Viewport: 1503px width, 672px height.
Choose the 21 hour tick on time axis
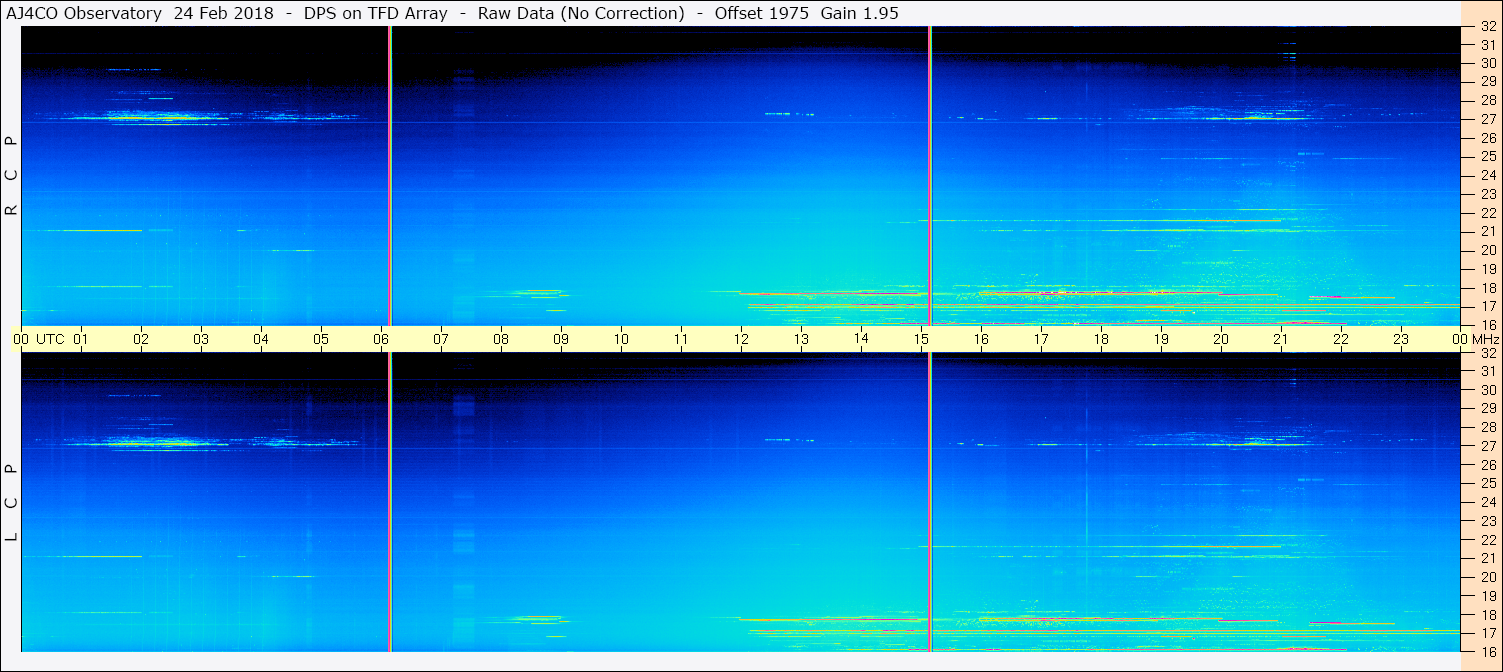[1281, 339]
